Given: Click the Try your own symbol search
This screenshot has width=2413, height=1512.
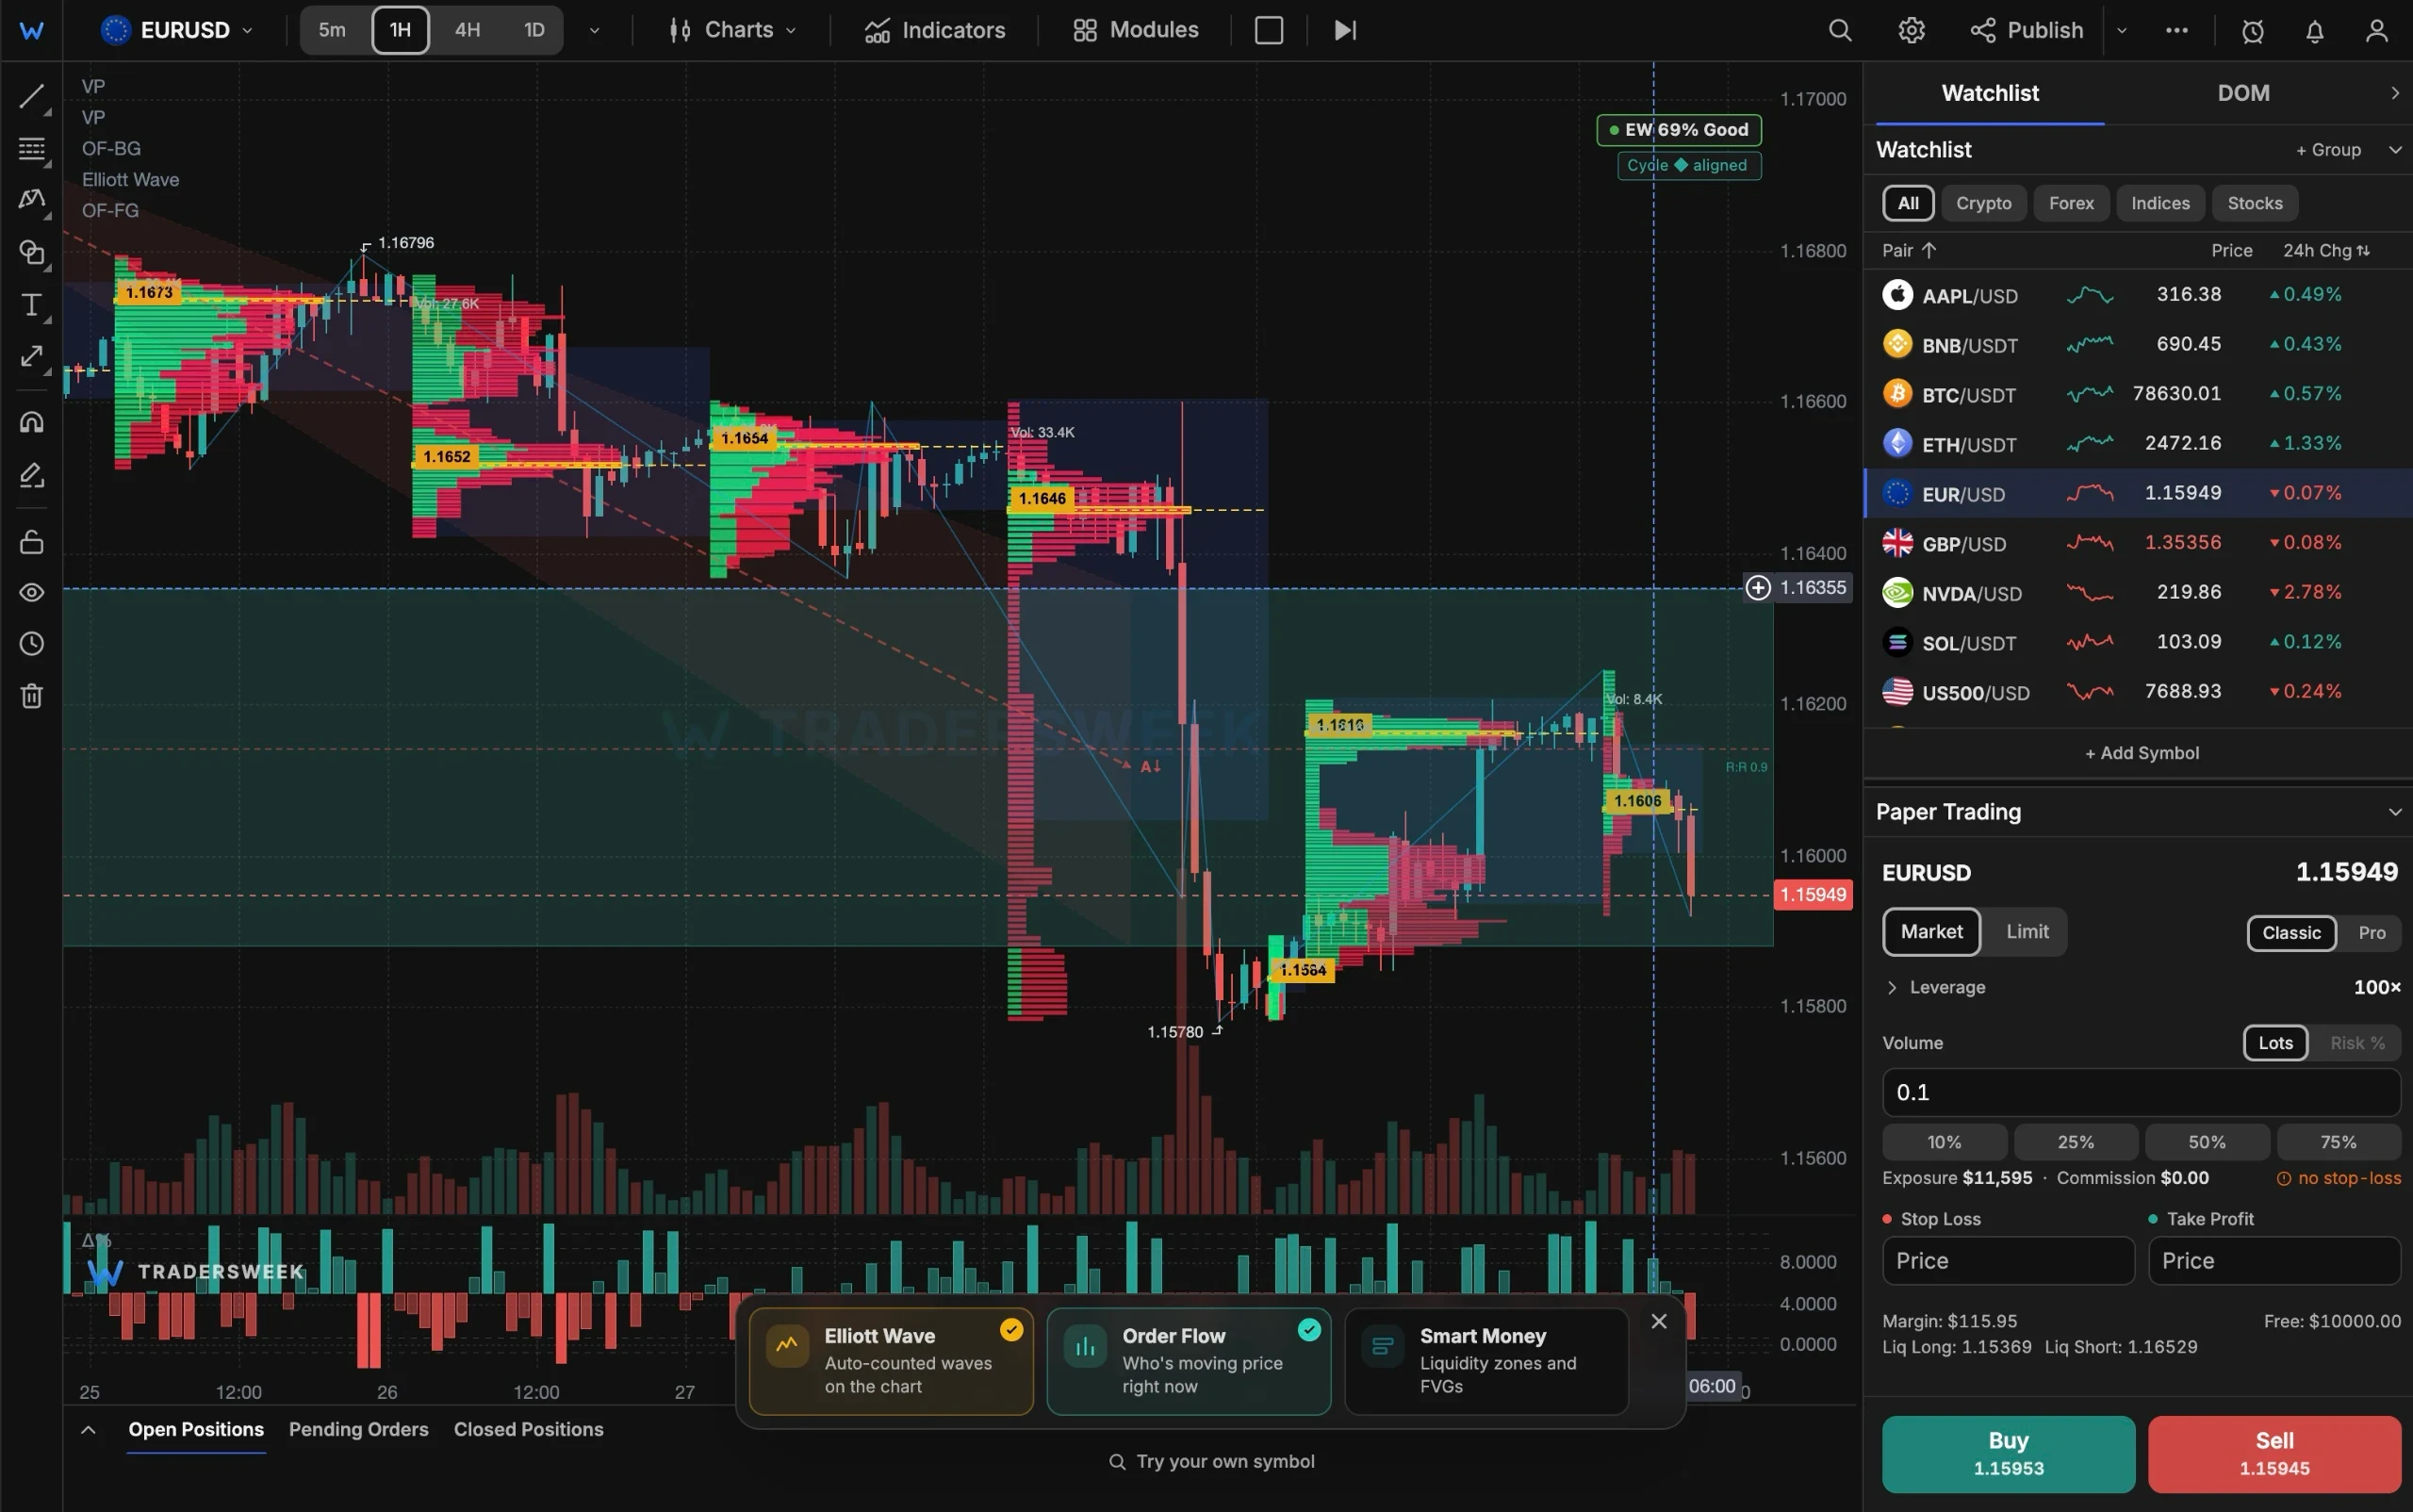Looking at the screenshot, I should 1211,1461.
